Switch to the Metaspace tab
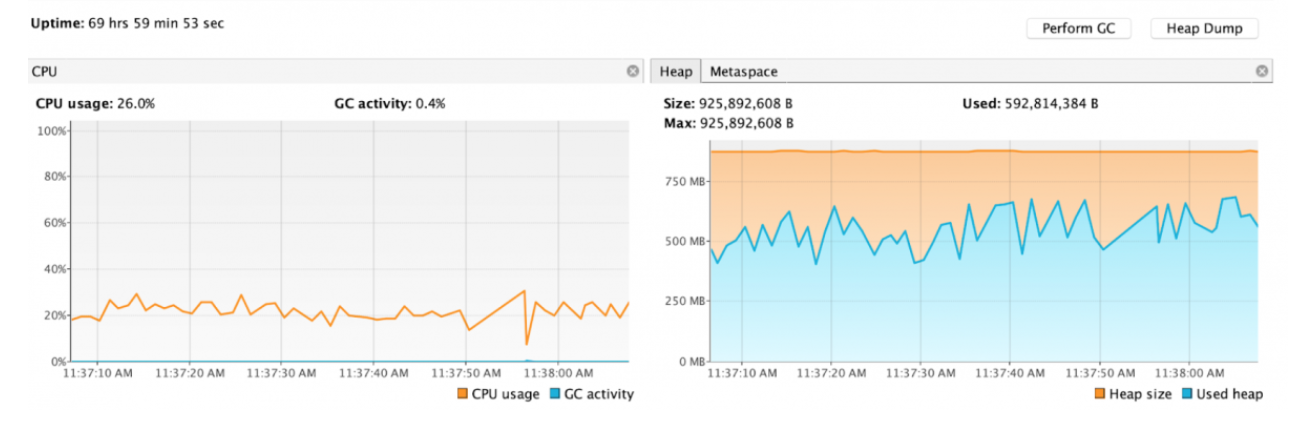This screenshot has height=432, width=1304. [743, 71]
